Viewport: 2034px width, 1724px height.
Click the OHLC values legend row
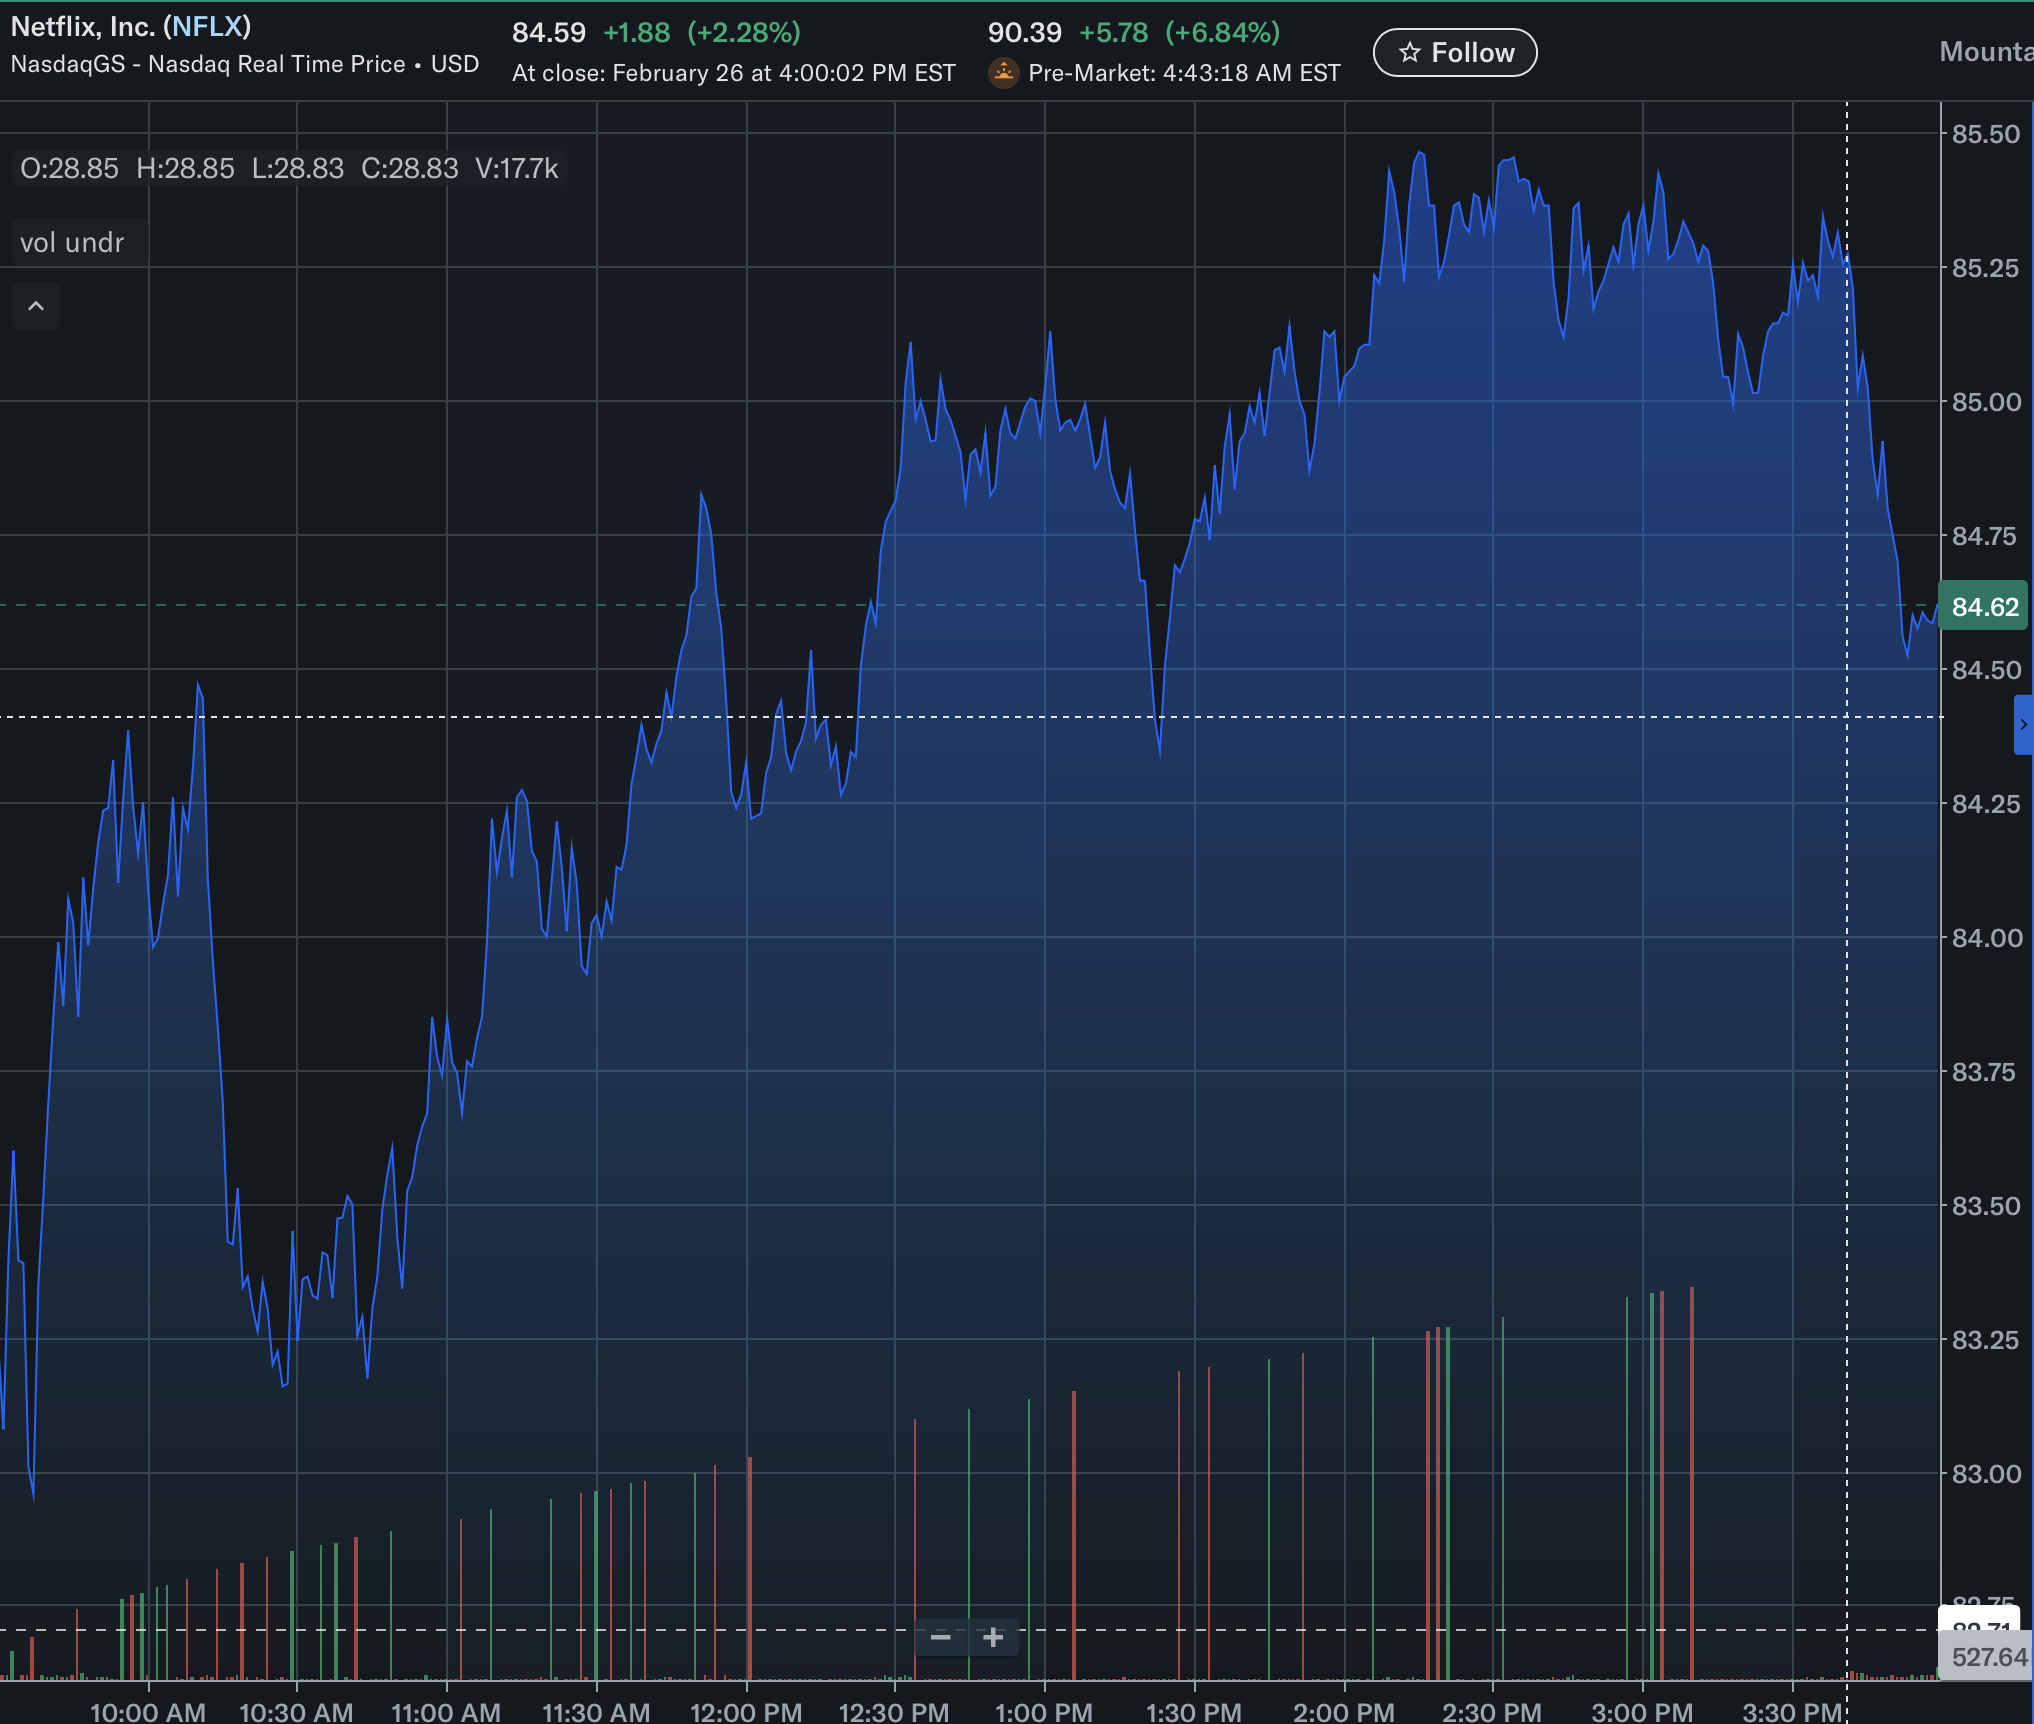289,168
